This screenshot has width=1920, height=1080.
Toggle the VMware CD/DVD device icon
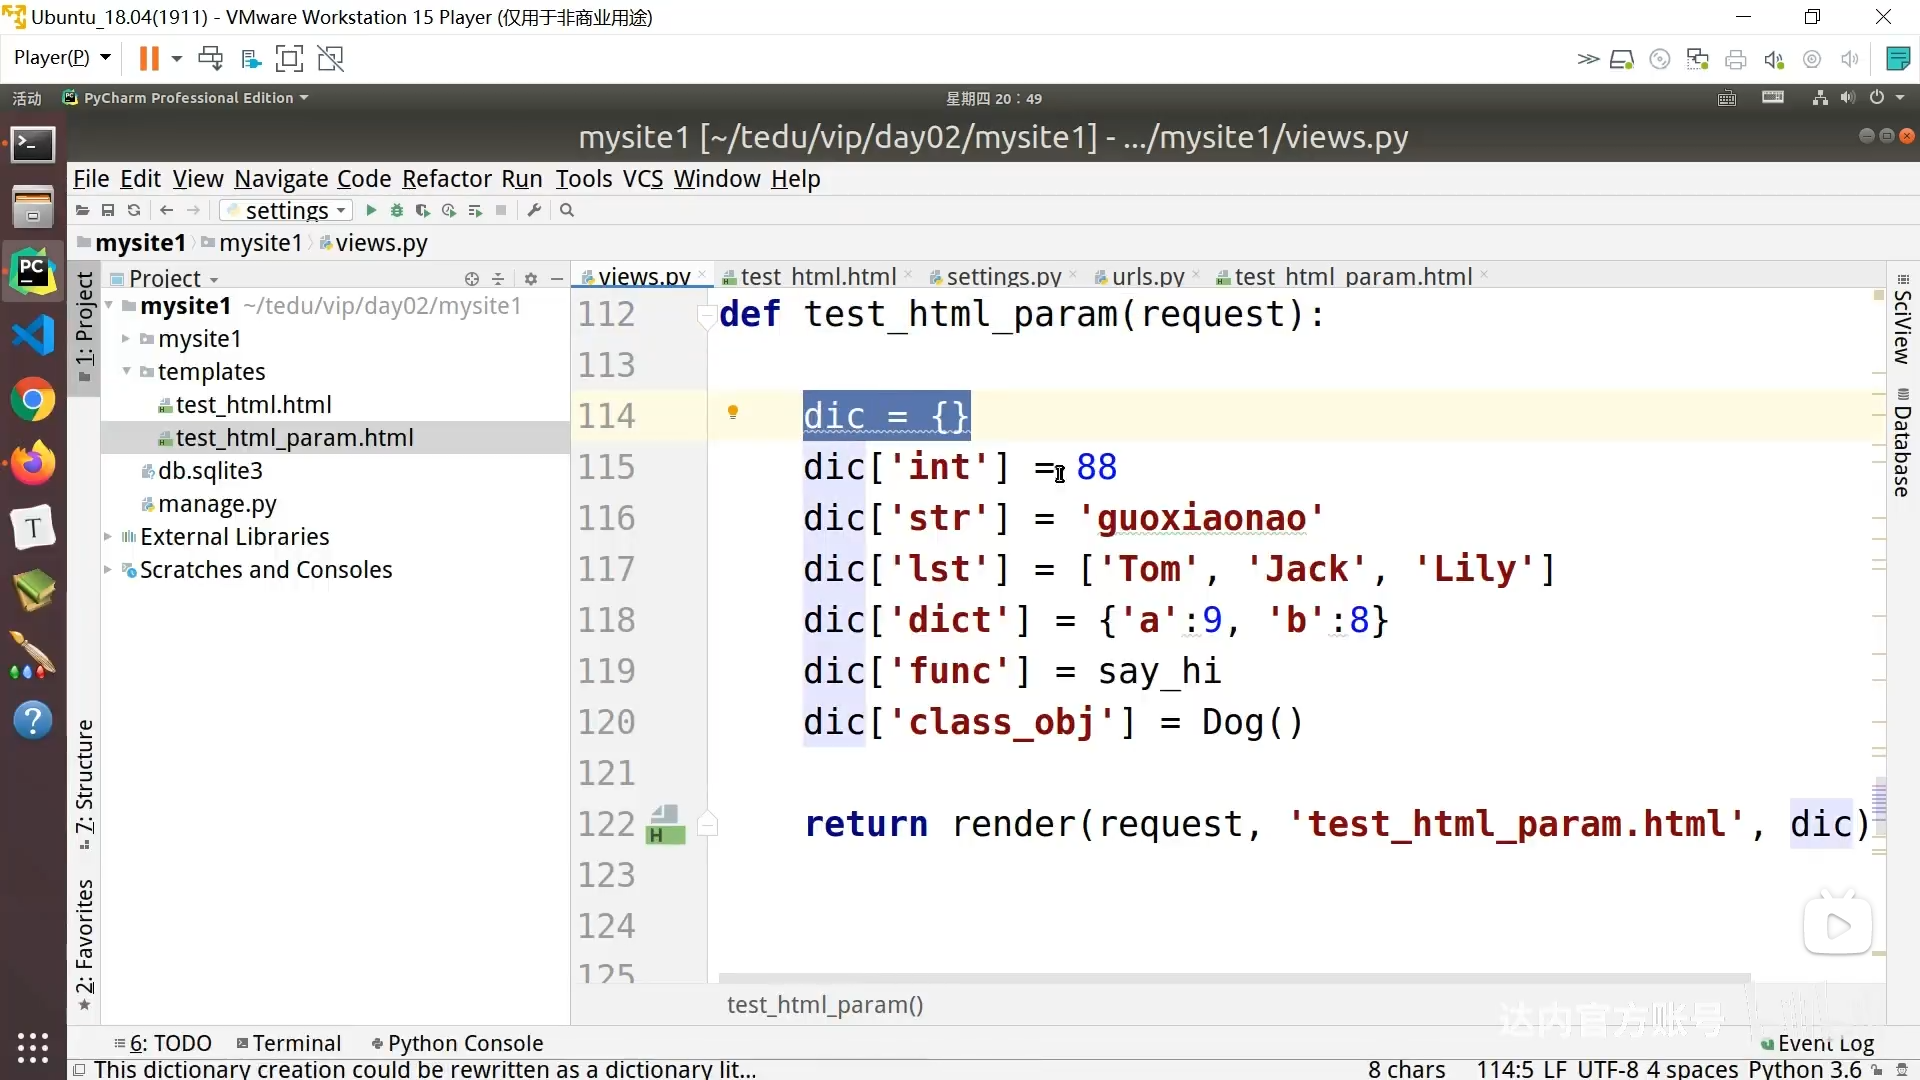[1660, 59]
